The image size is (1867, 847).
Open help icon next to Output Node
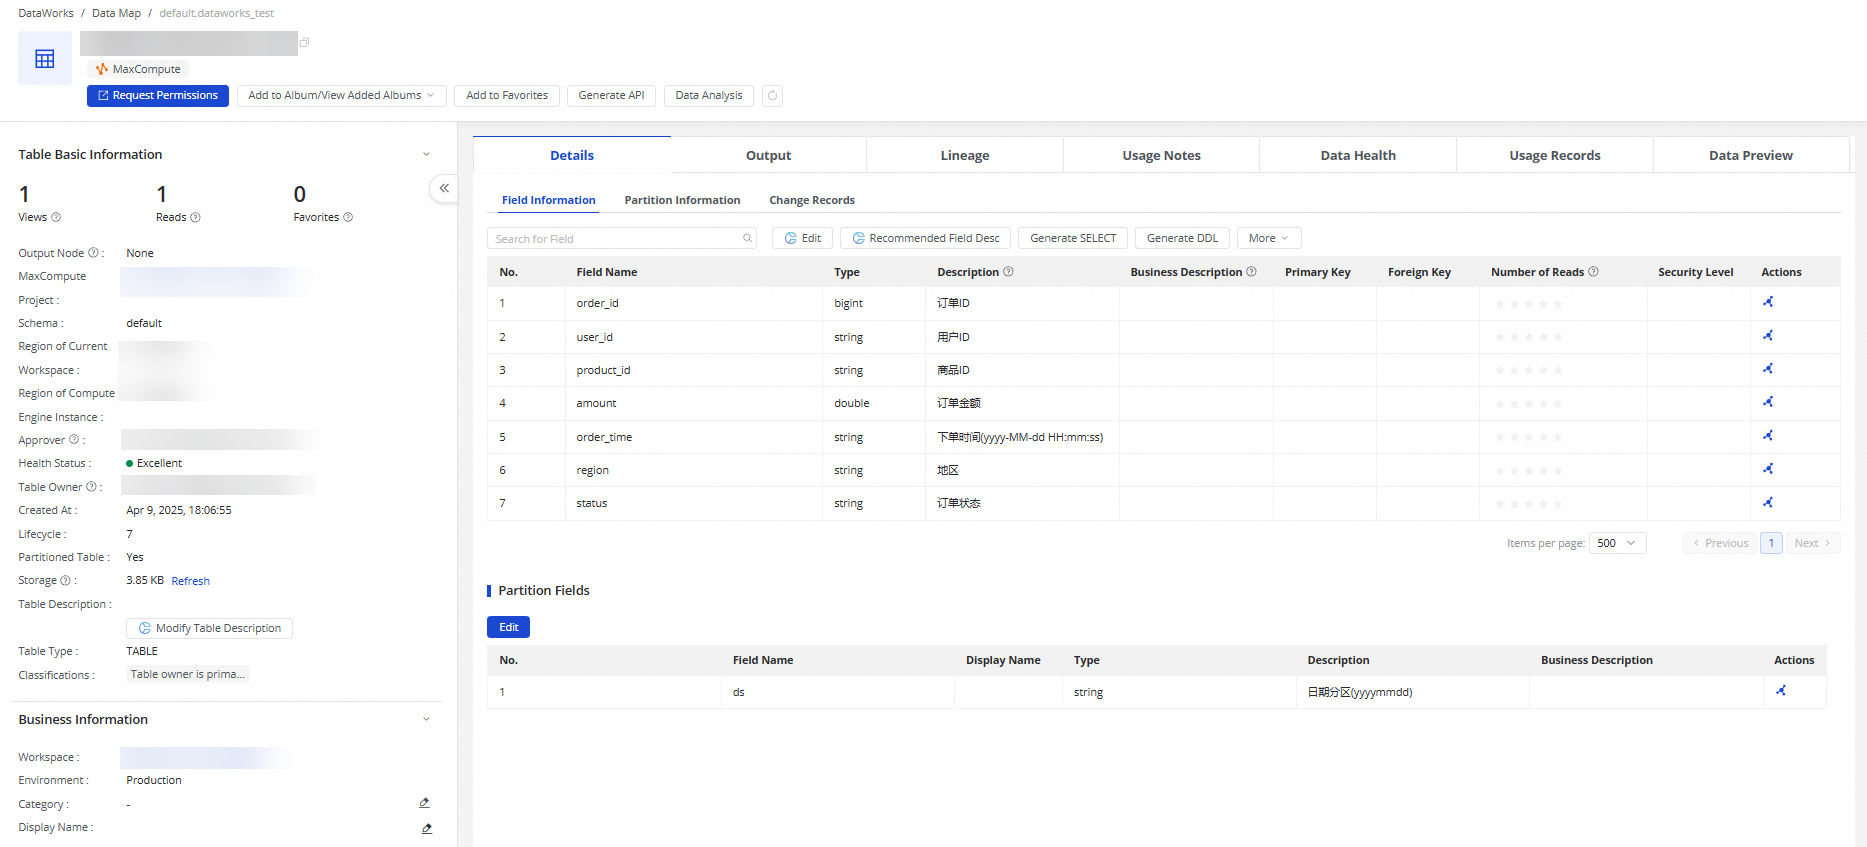93,253
